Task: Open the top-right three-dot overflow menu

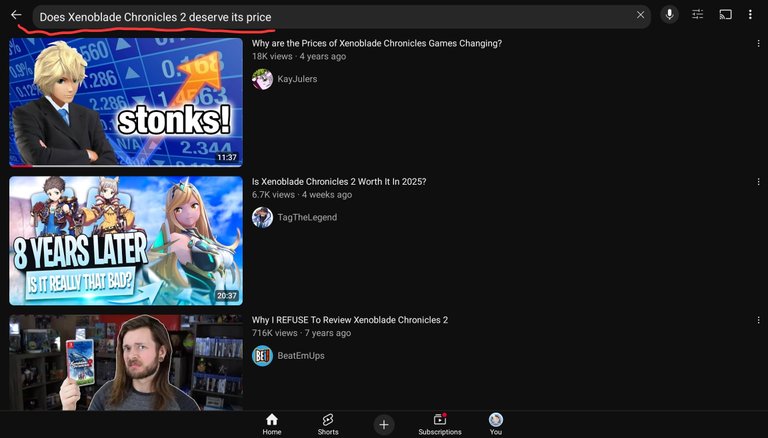Action: tap(750, 15)
